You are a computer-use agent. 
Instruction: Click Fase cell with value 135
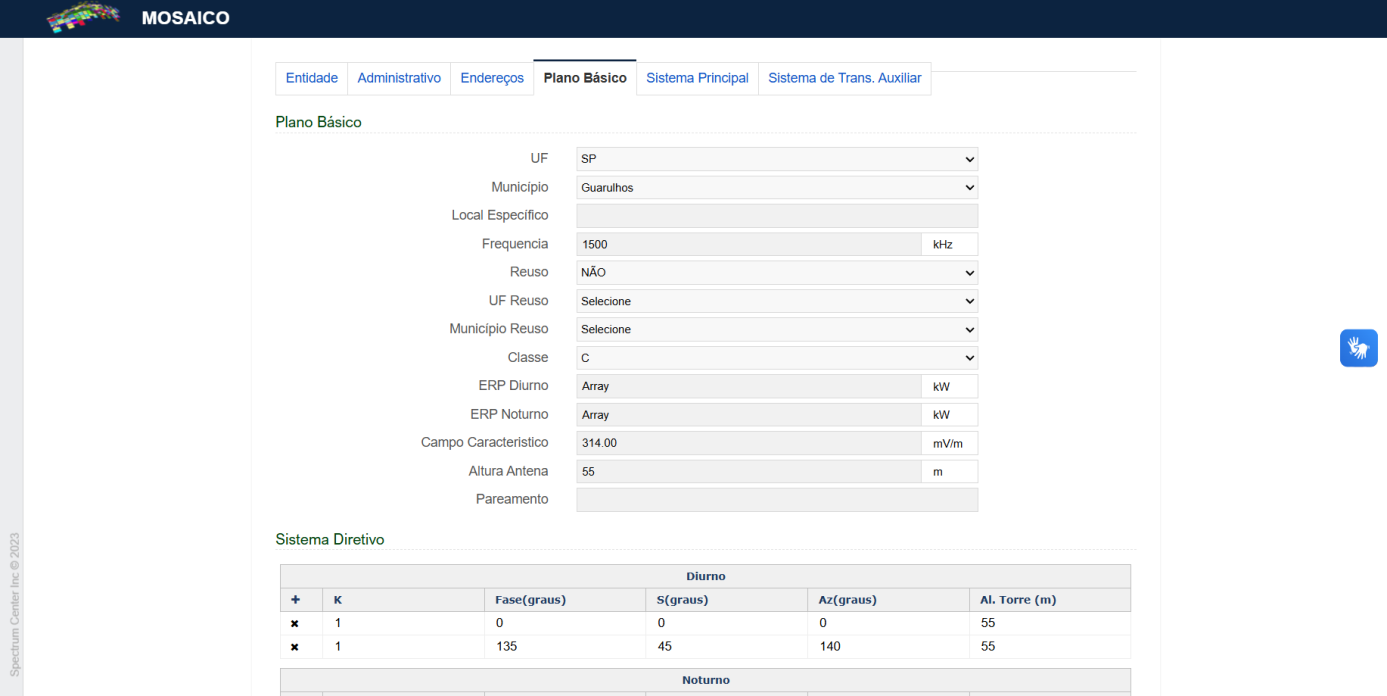(x=565, y=647)
